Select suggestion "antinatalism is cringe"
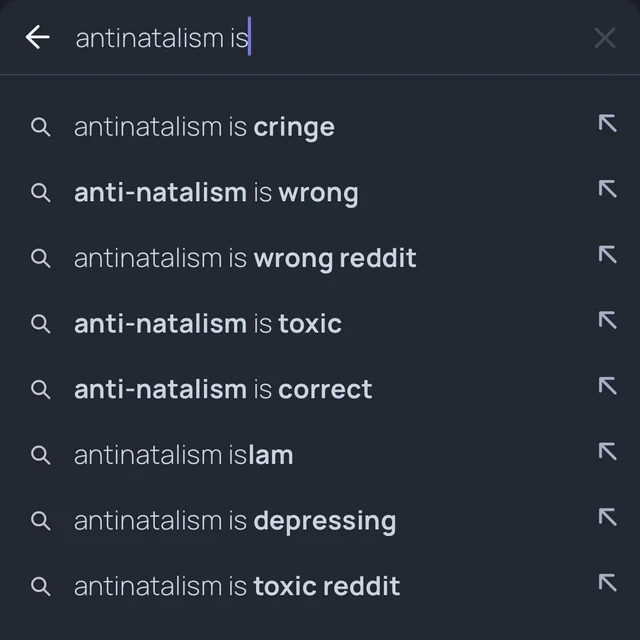This screenshot has width=640, height=640. [x=204, y=127]
